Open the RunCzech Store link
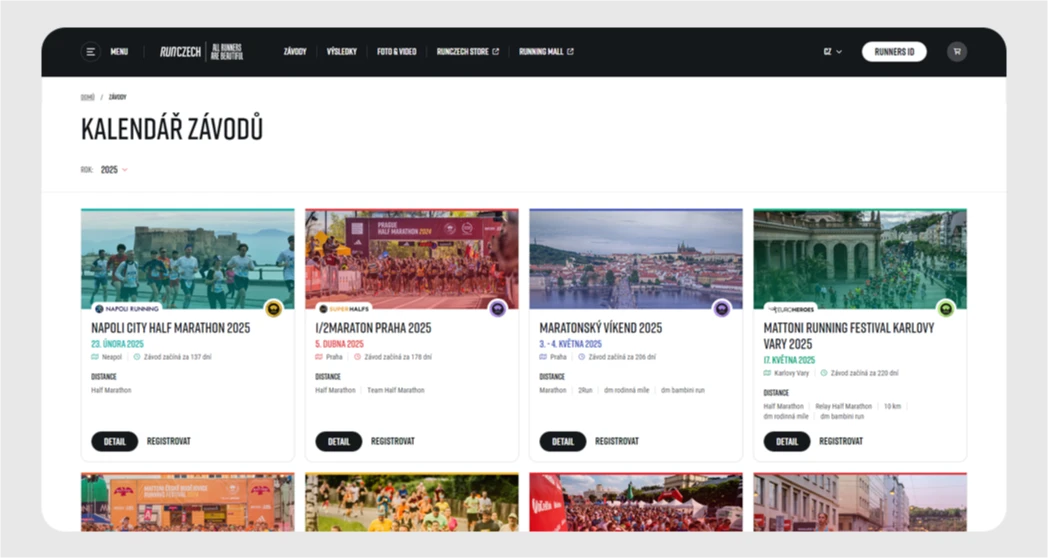Image resolution: width=1048 pixels, height=558 pixels. (468, 51)
